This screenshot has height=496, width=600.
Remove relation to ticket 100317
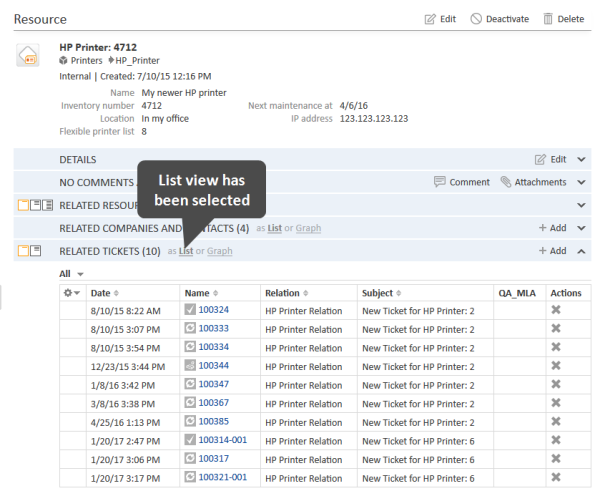pos(556,458)
